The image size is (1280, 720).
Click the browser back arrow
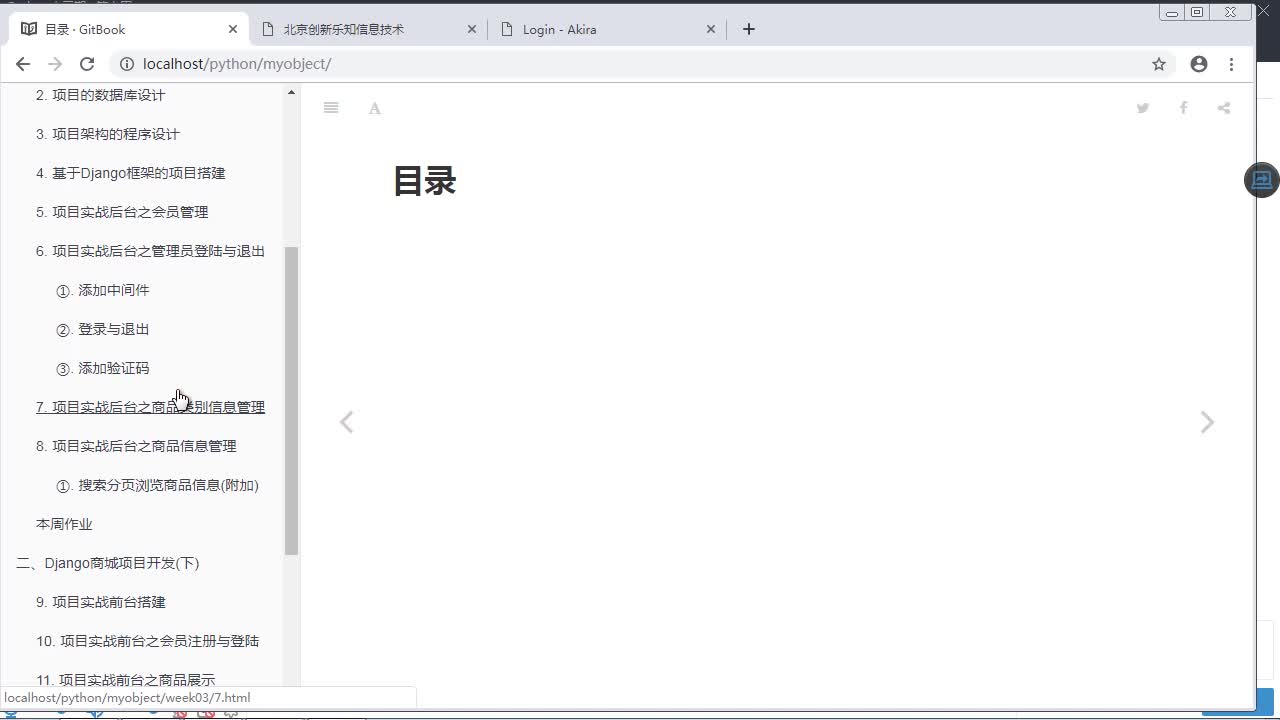[23, 64]
